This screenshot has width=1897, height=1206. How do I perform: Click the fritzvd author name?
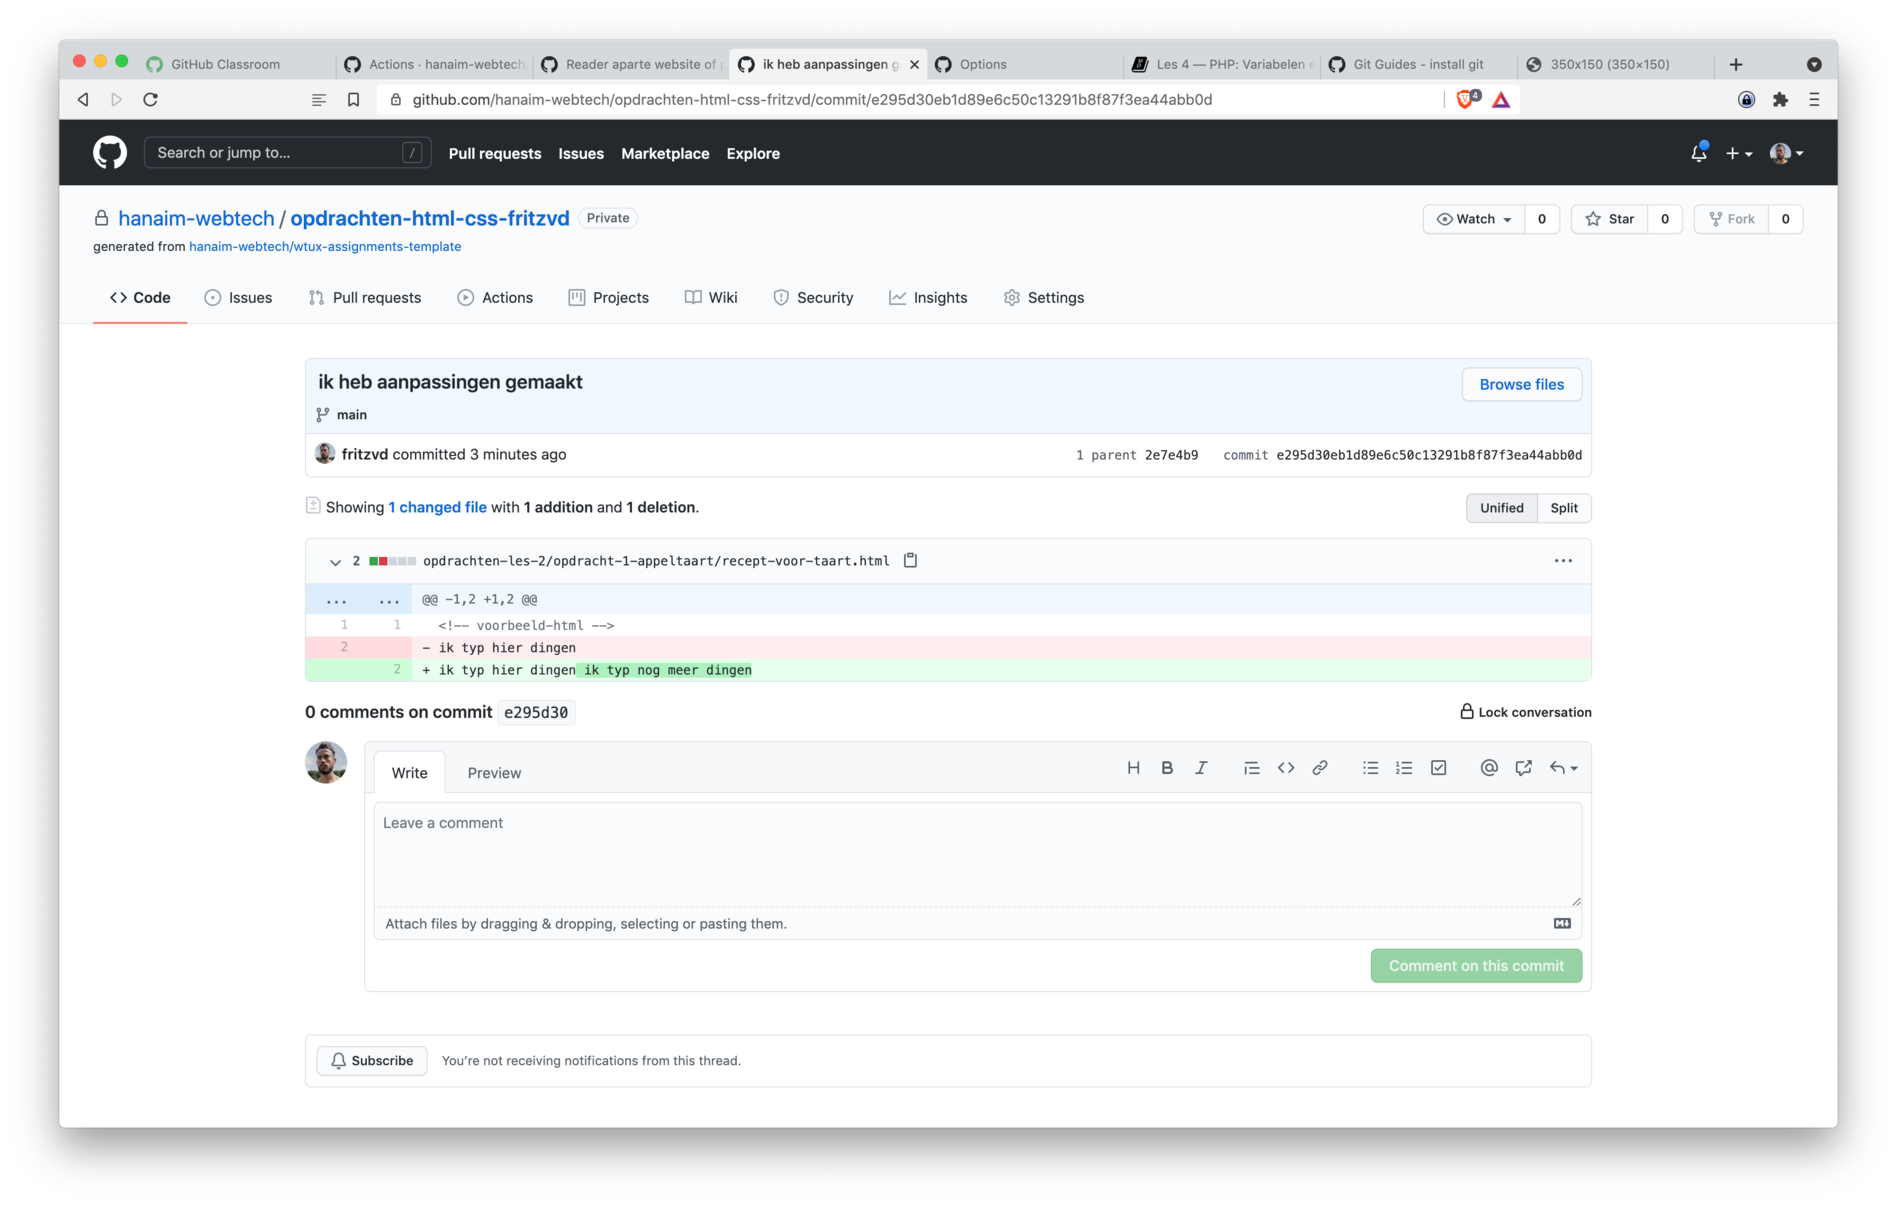click(x=364, y=454)
